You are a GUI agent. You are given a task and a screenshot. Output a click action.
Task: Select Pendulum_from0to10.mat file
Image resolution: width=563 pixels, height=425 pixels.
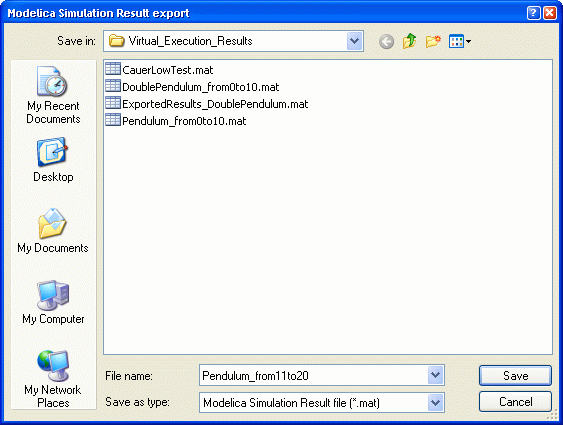176,121
